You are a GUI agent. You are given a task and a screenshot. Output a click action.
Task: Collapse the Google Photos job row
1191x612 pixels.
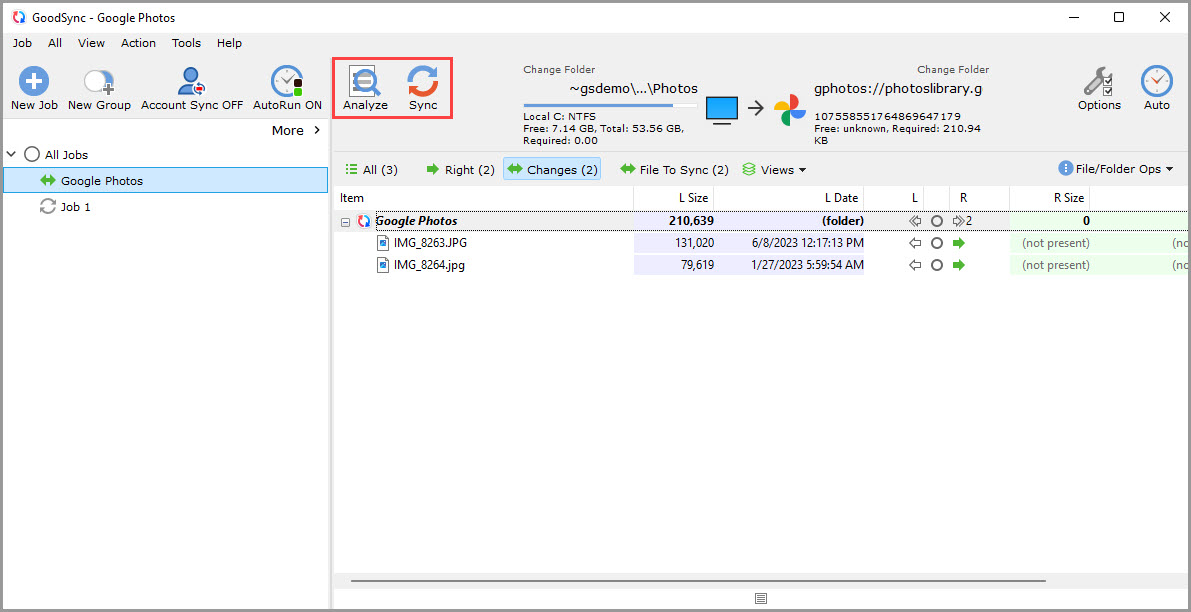[345, 220]
